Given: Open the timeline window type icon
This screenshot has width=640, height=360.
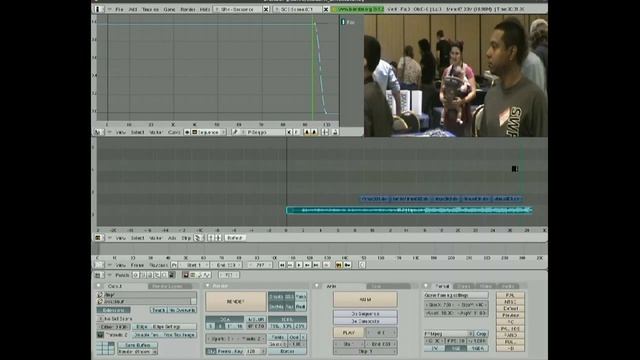Looking at the screenshot, I should tap(98, 265).
